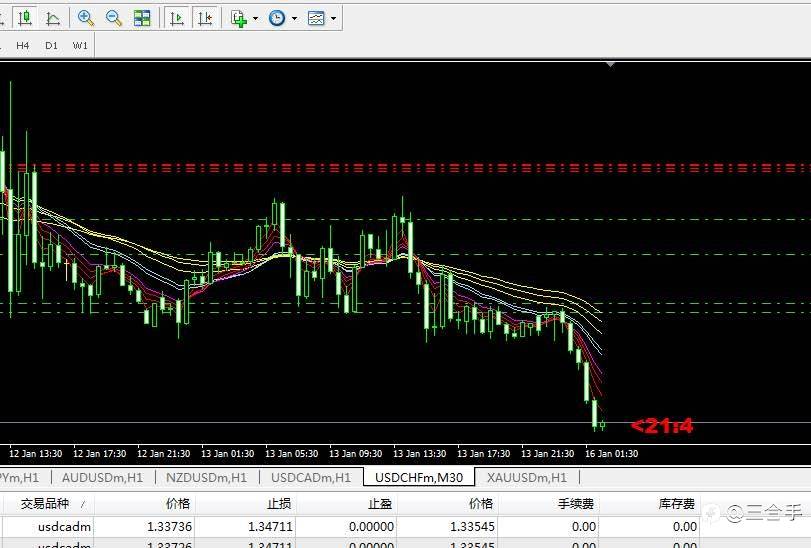Screen dimensions: 811x548
Task: Expand the templates dropdown arrow
Action: tap(334, 19)
